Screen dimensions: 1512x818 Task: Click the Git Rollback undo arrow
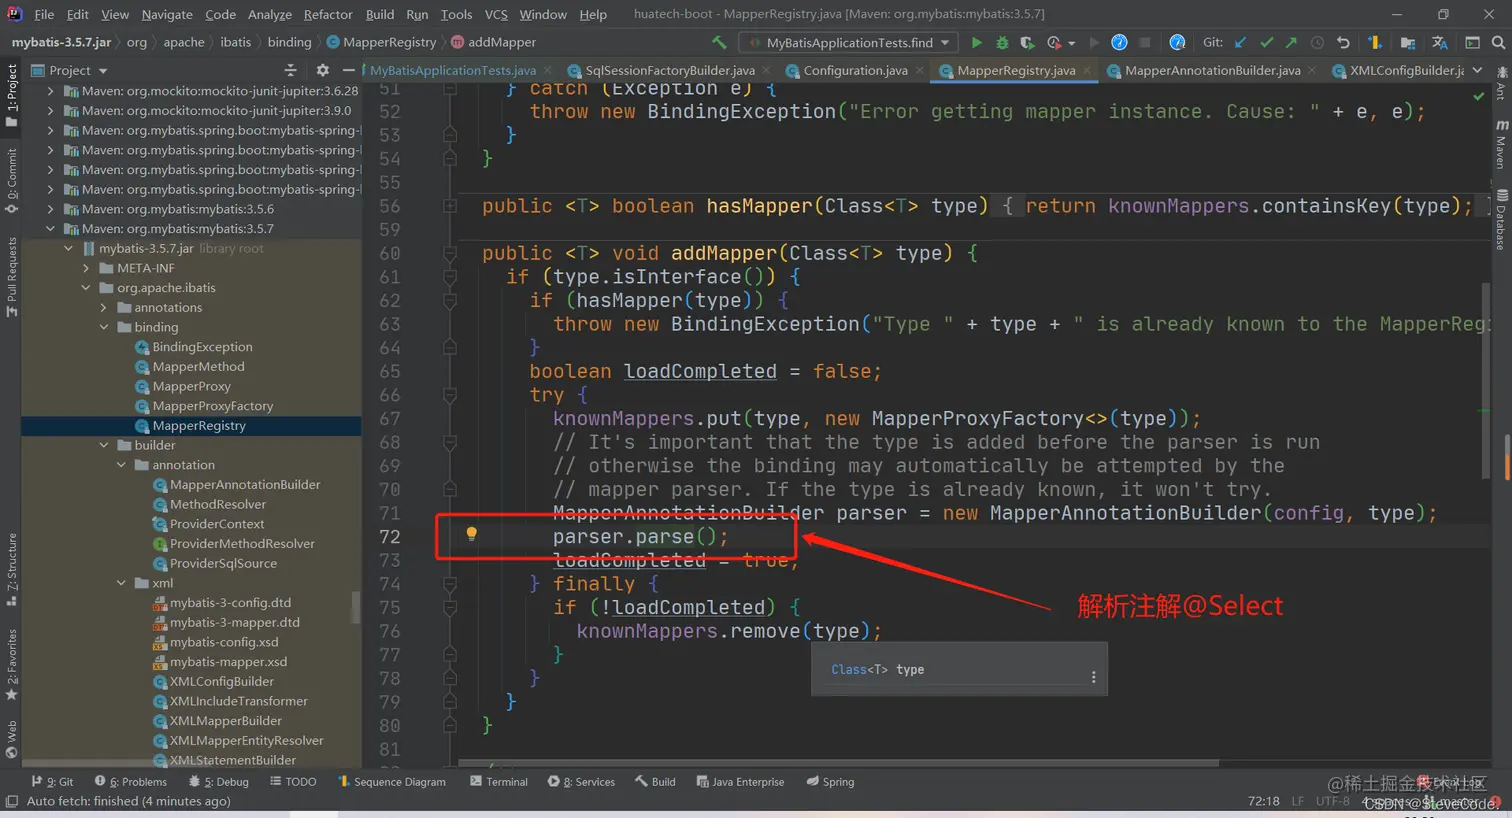[x=1343, y=42]
